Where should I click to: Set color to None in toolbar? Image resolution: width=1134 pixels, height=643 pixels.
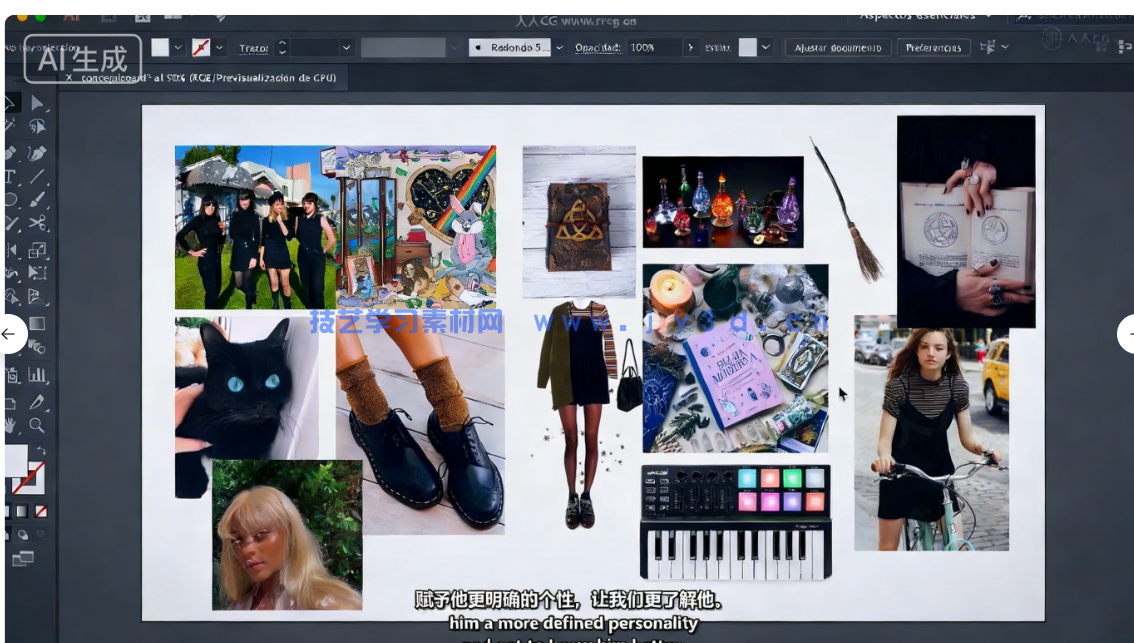coord(41,511)
